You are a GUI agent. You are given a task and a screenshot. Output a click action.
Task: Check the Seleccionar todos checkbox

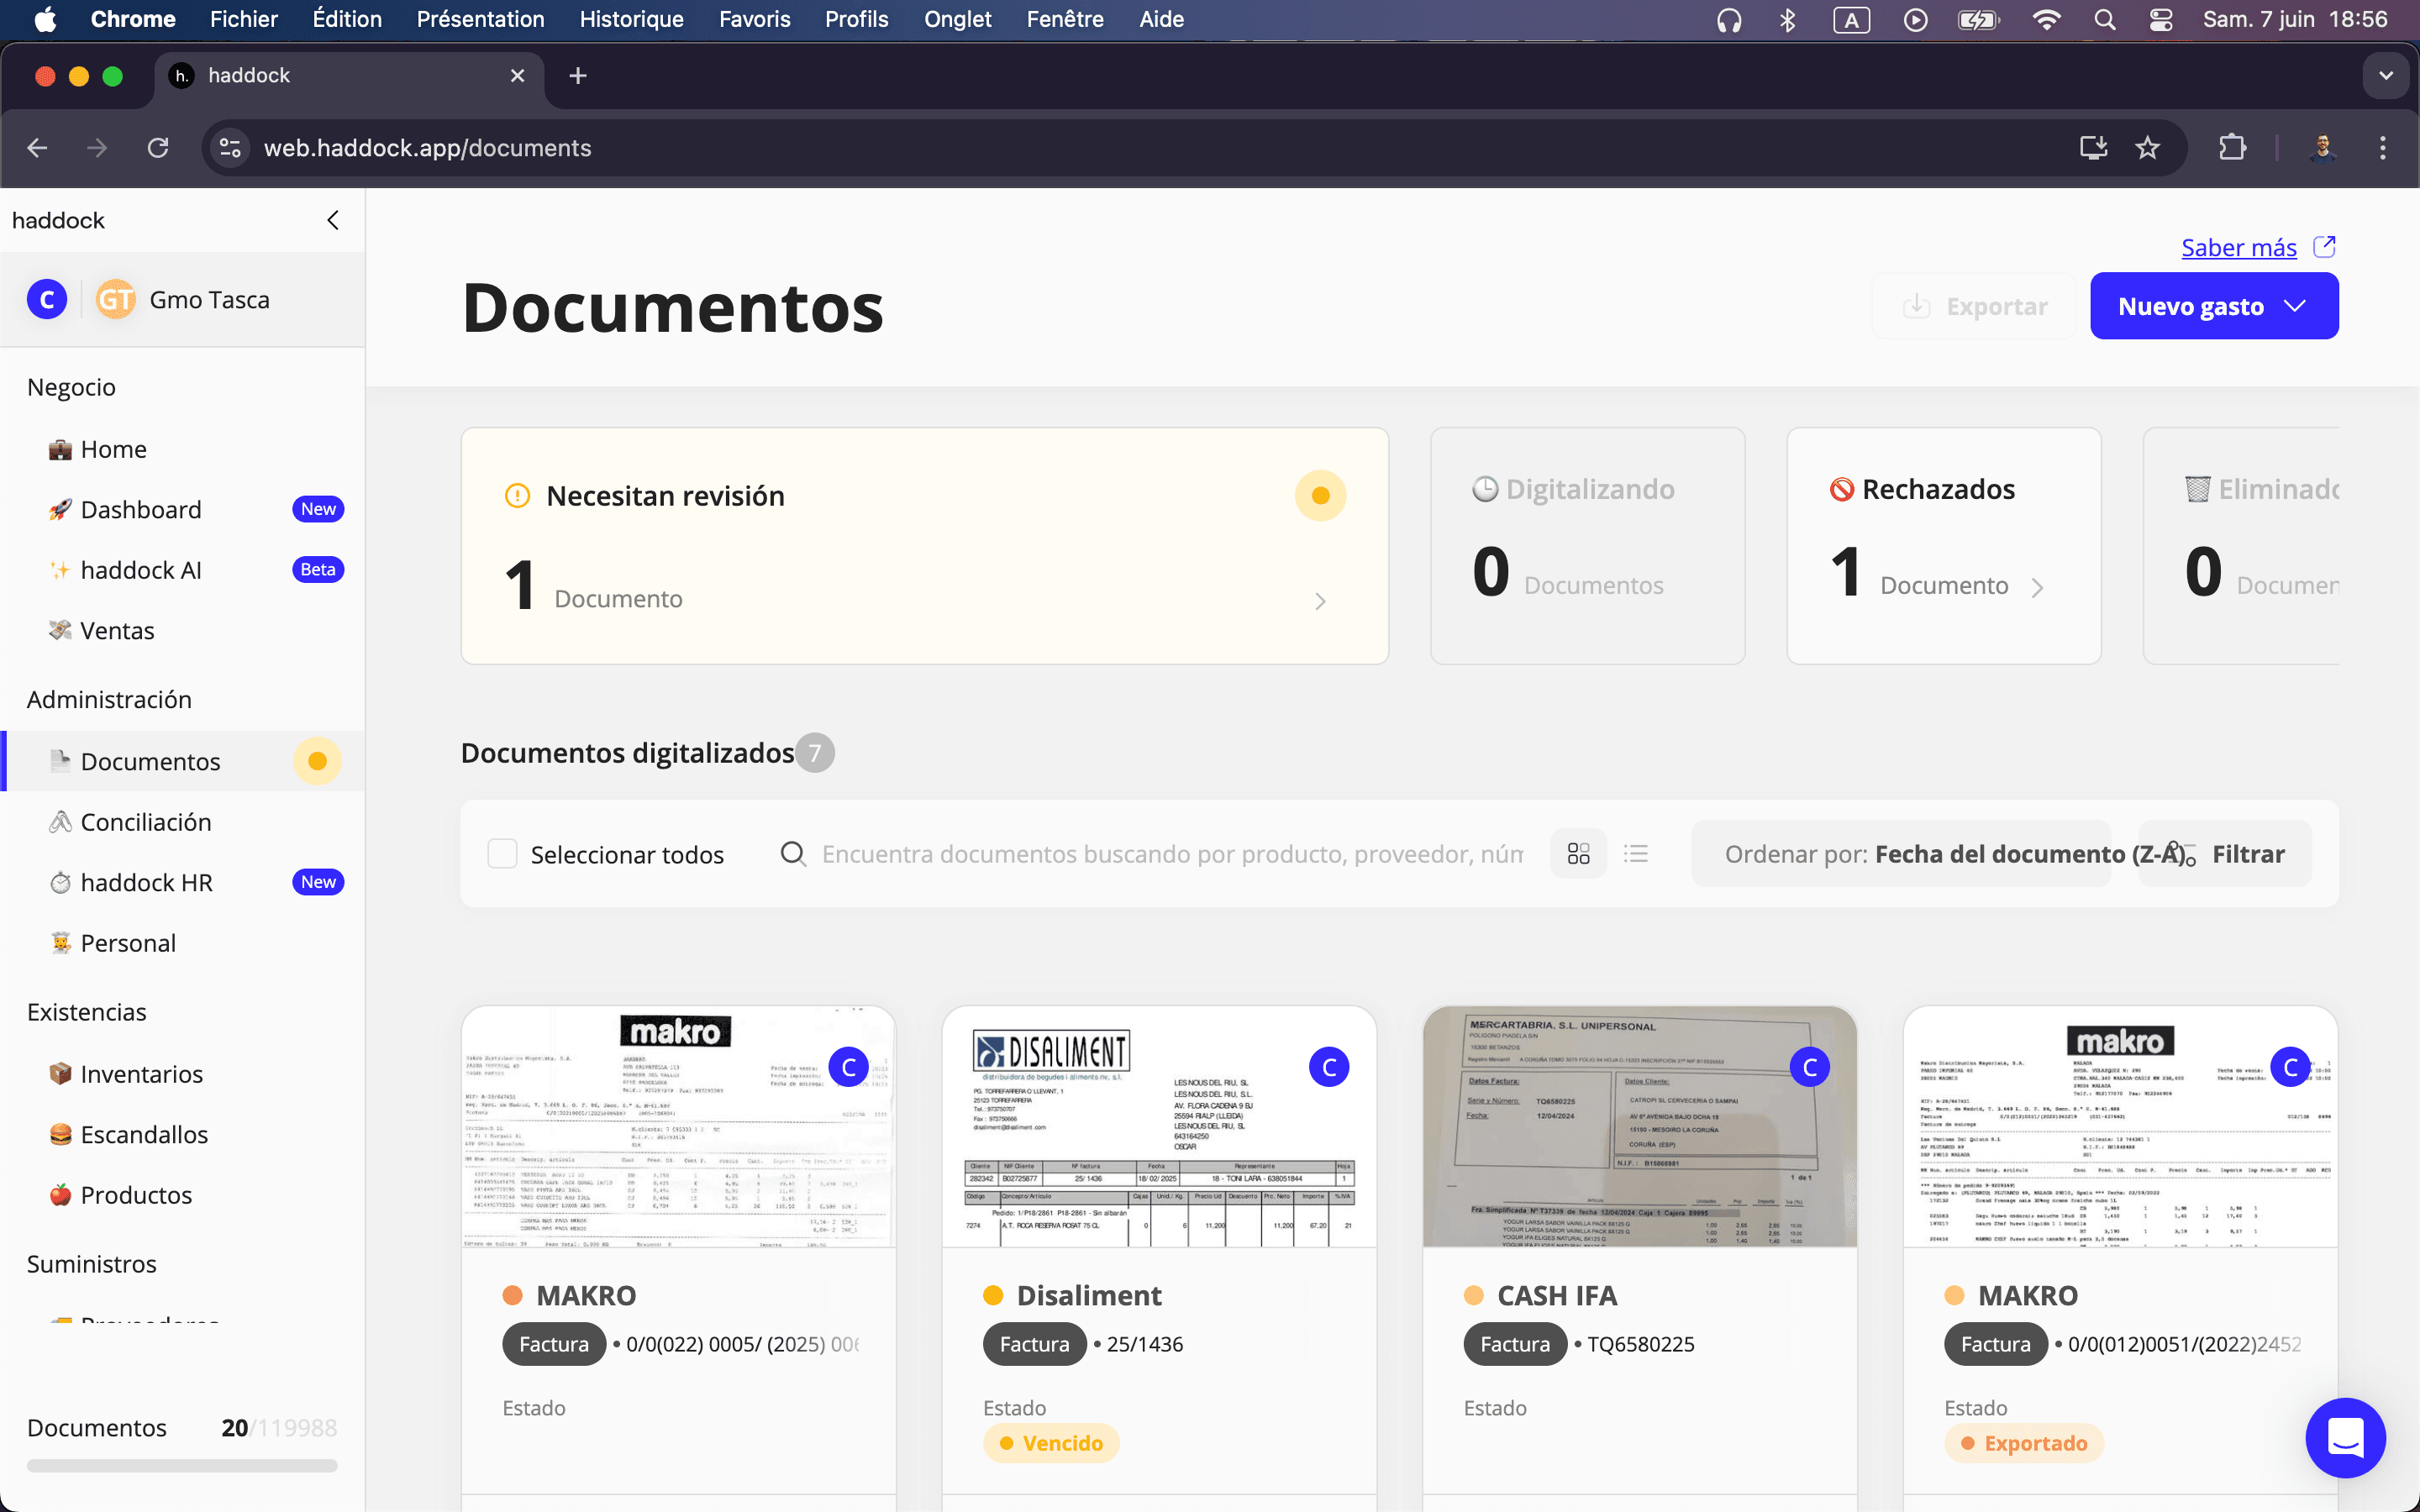point(502,853)
